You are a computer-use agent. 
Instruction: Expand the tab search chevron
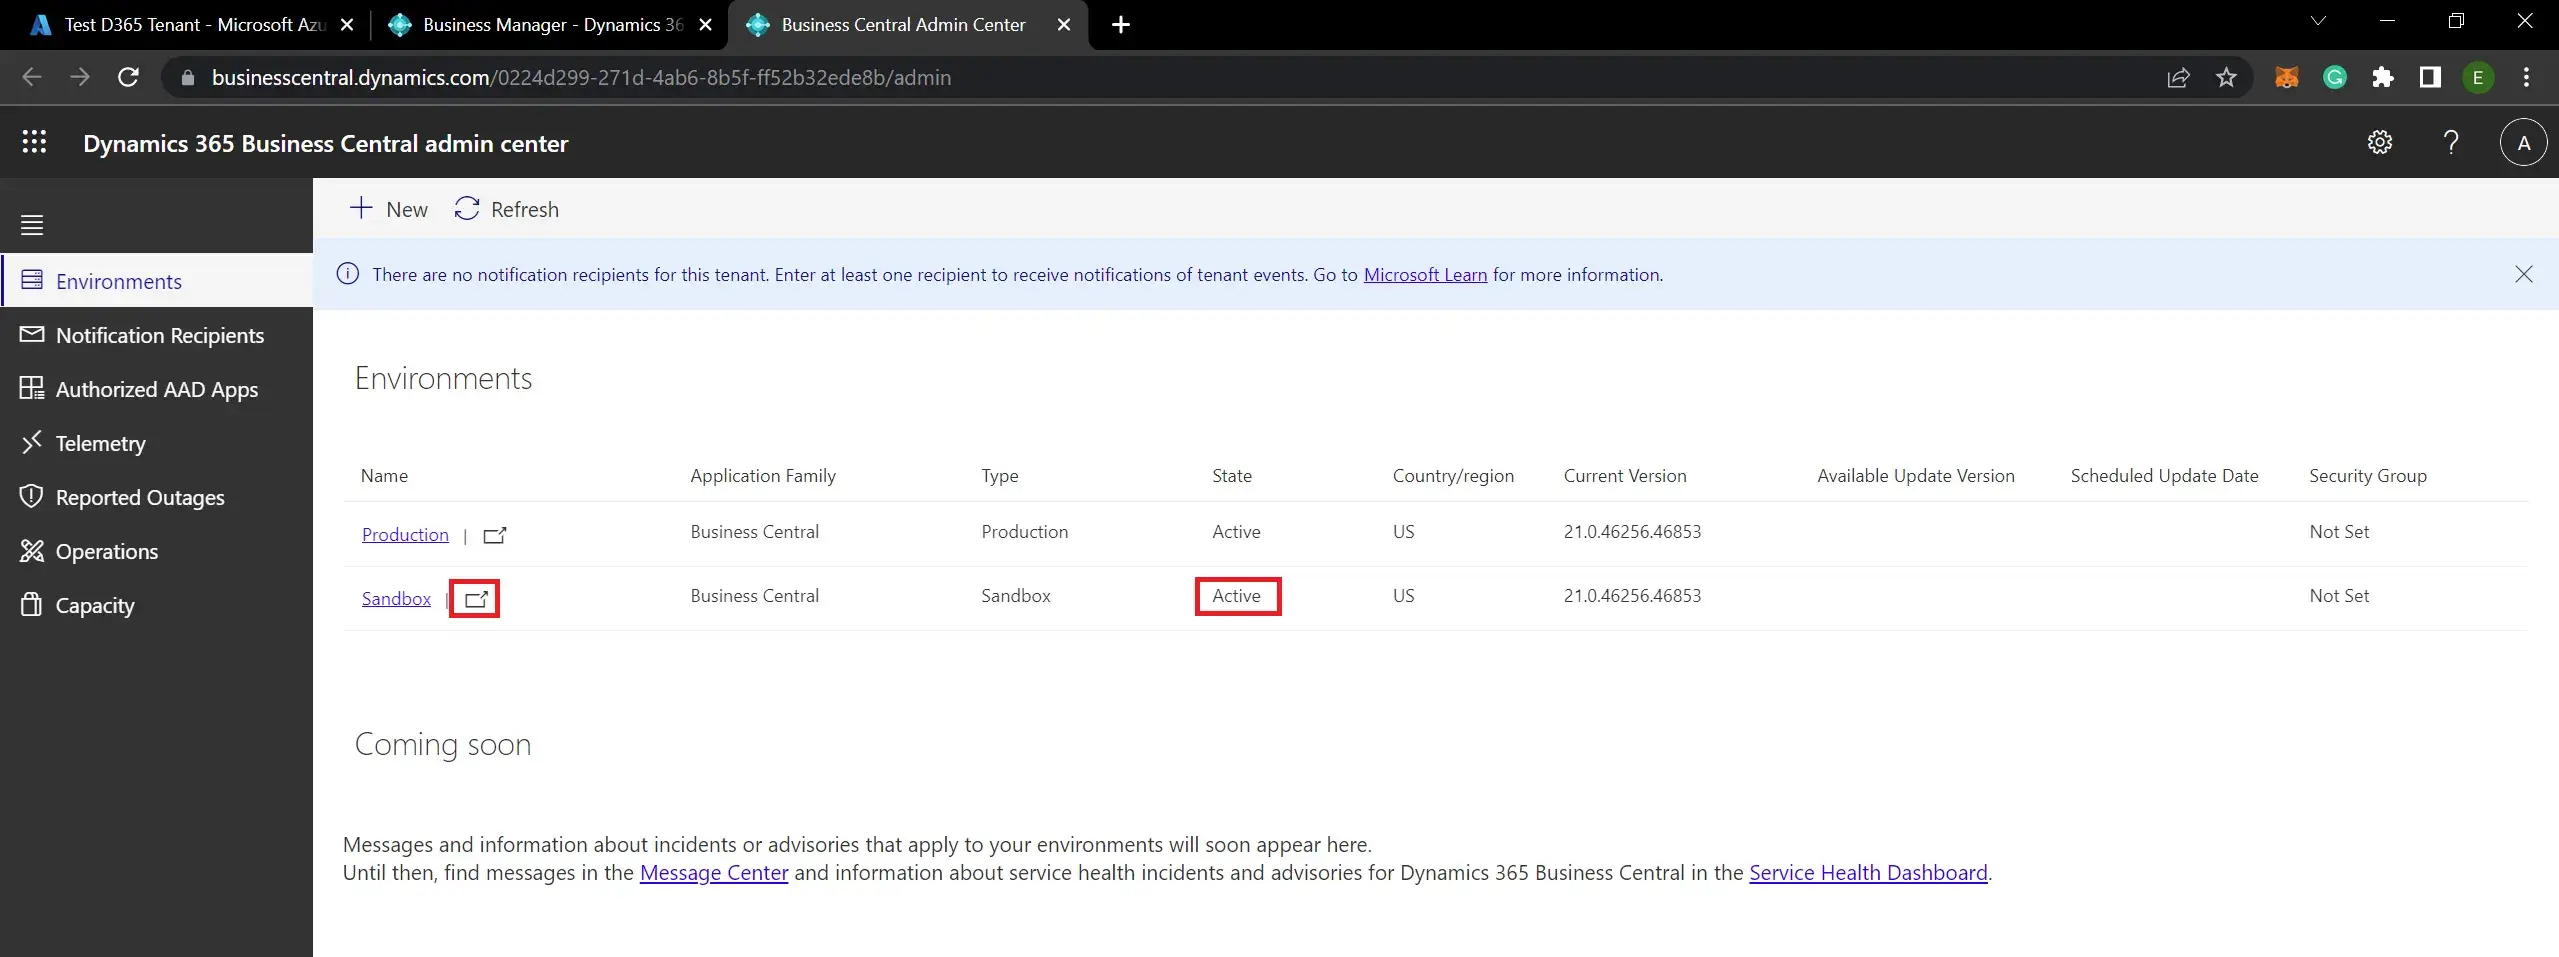(x=2318, y=21)
